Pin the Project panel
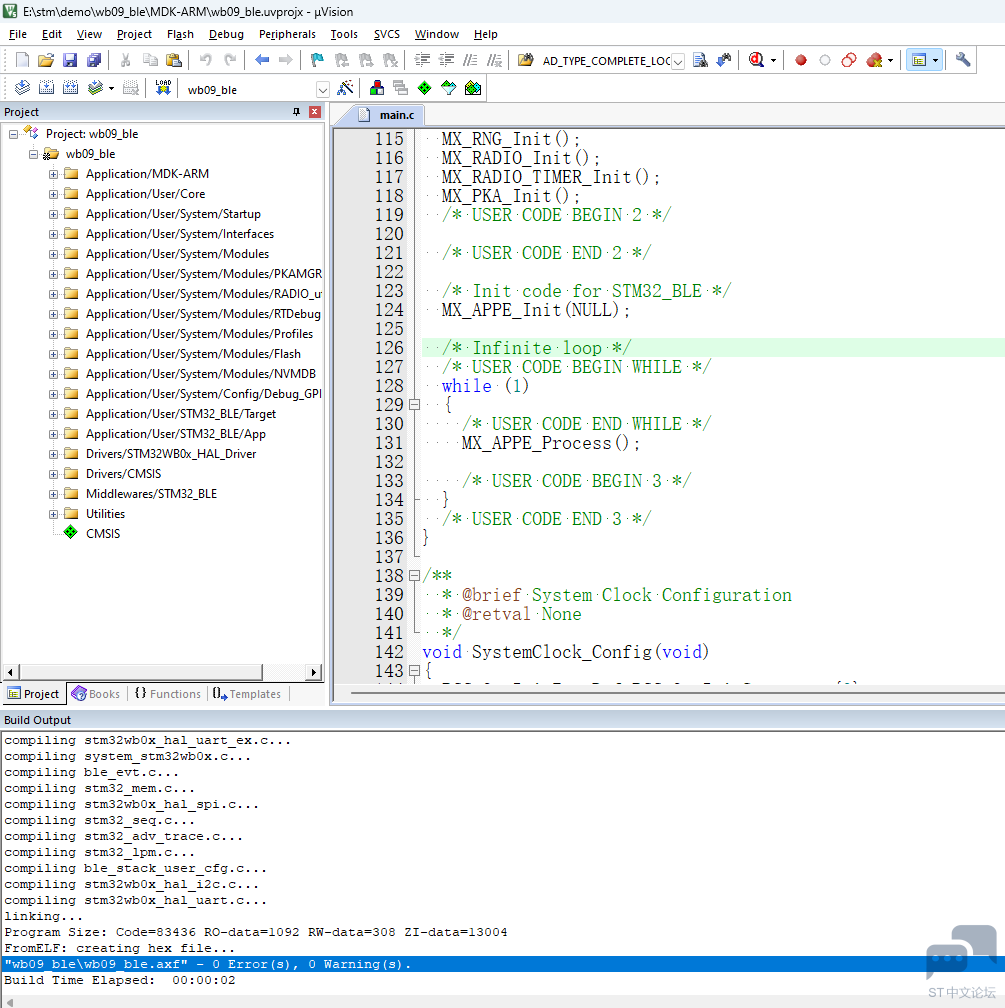 point(296,112)
